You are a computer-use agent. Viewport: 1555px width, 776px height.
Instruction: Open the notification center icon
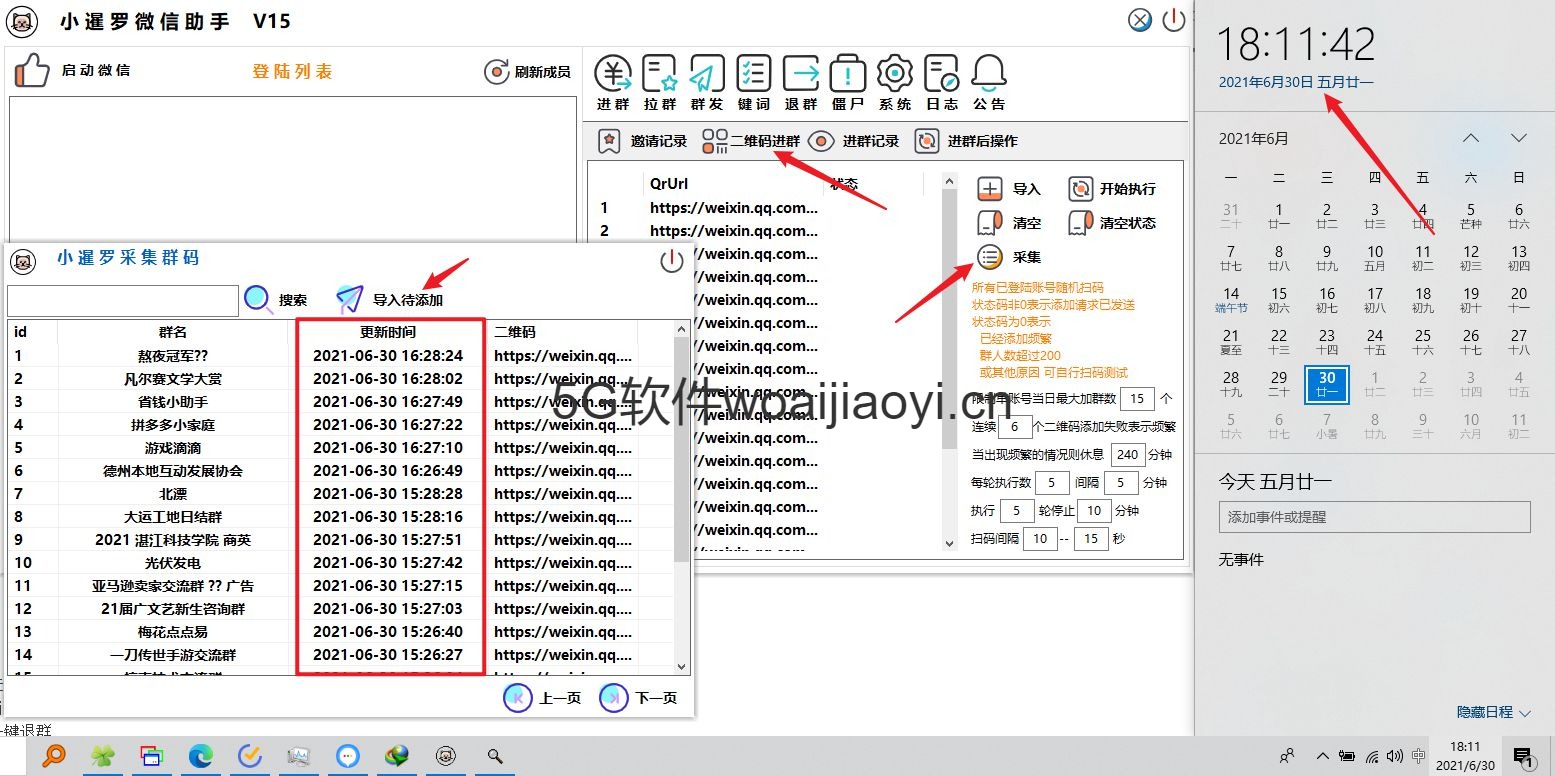point(1523,756)
